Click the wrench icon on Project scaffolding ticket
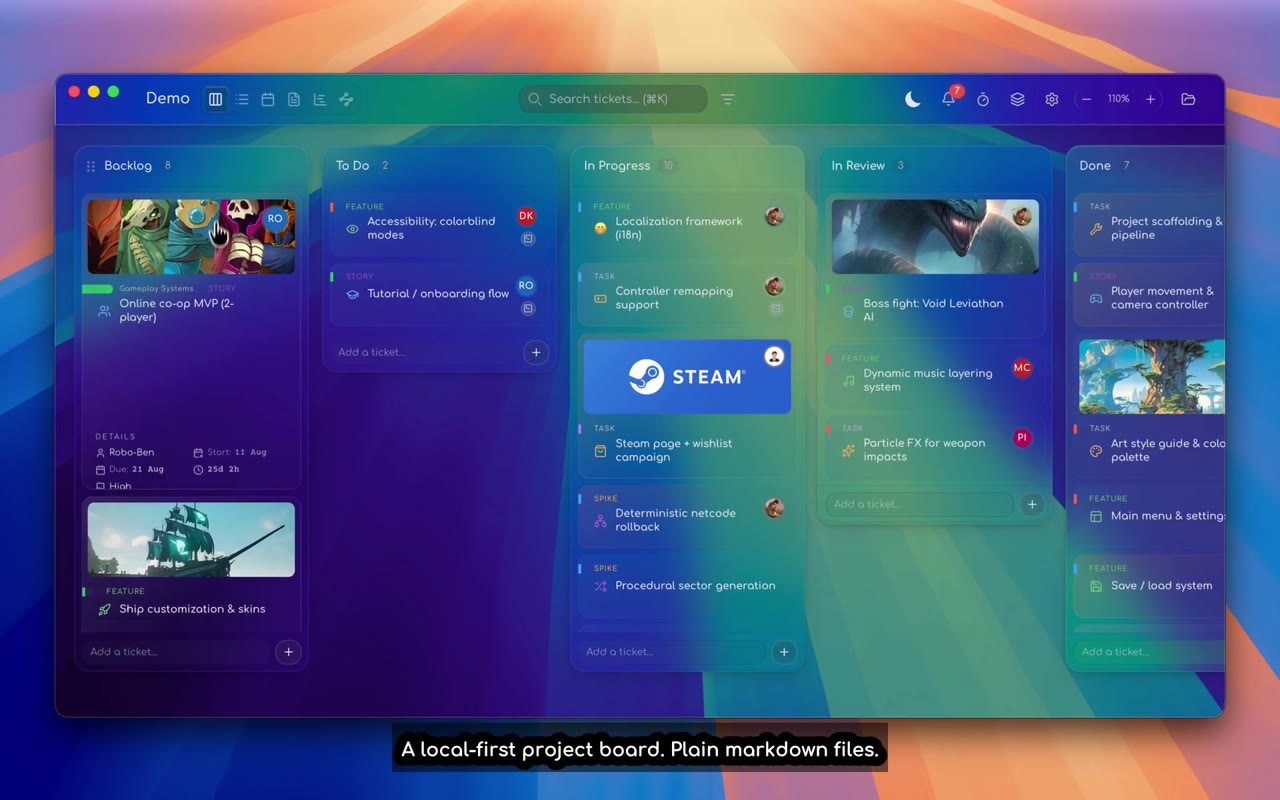 pos(1096,229)
